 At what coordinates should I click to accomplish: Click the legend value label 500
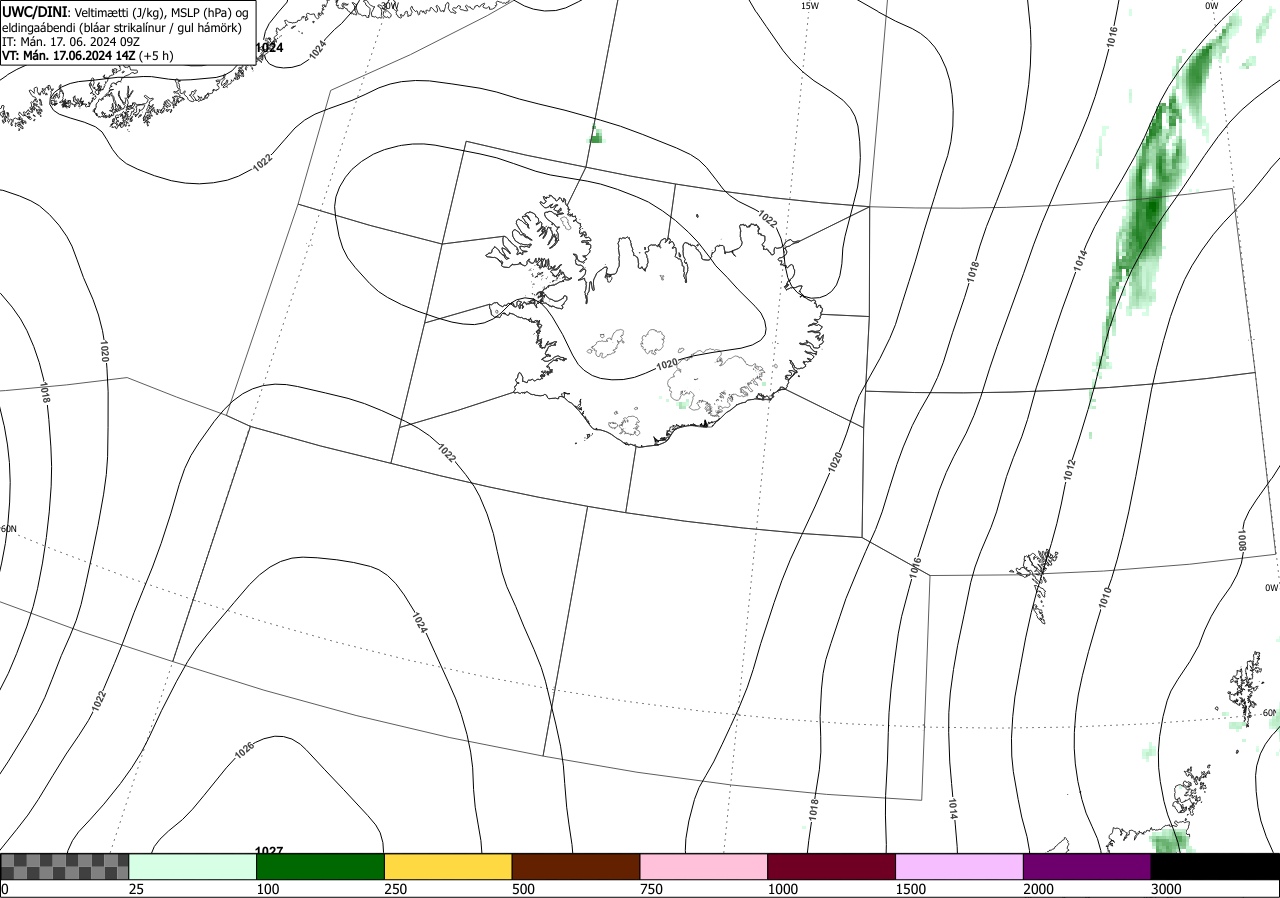point(524,889)
